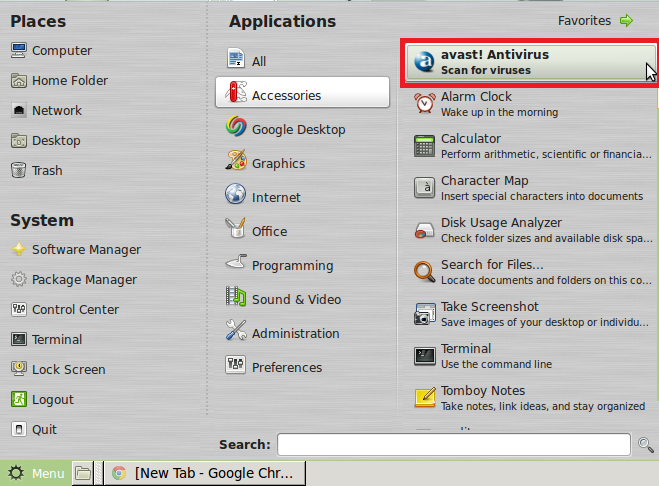Open Control Center

tap(65, 309)
